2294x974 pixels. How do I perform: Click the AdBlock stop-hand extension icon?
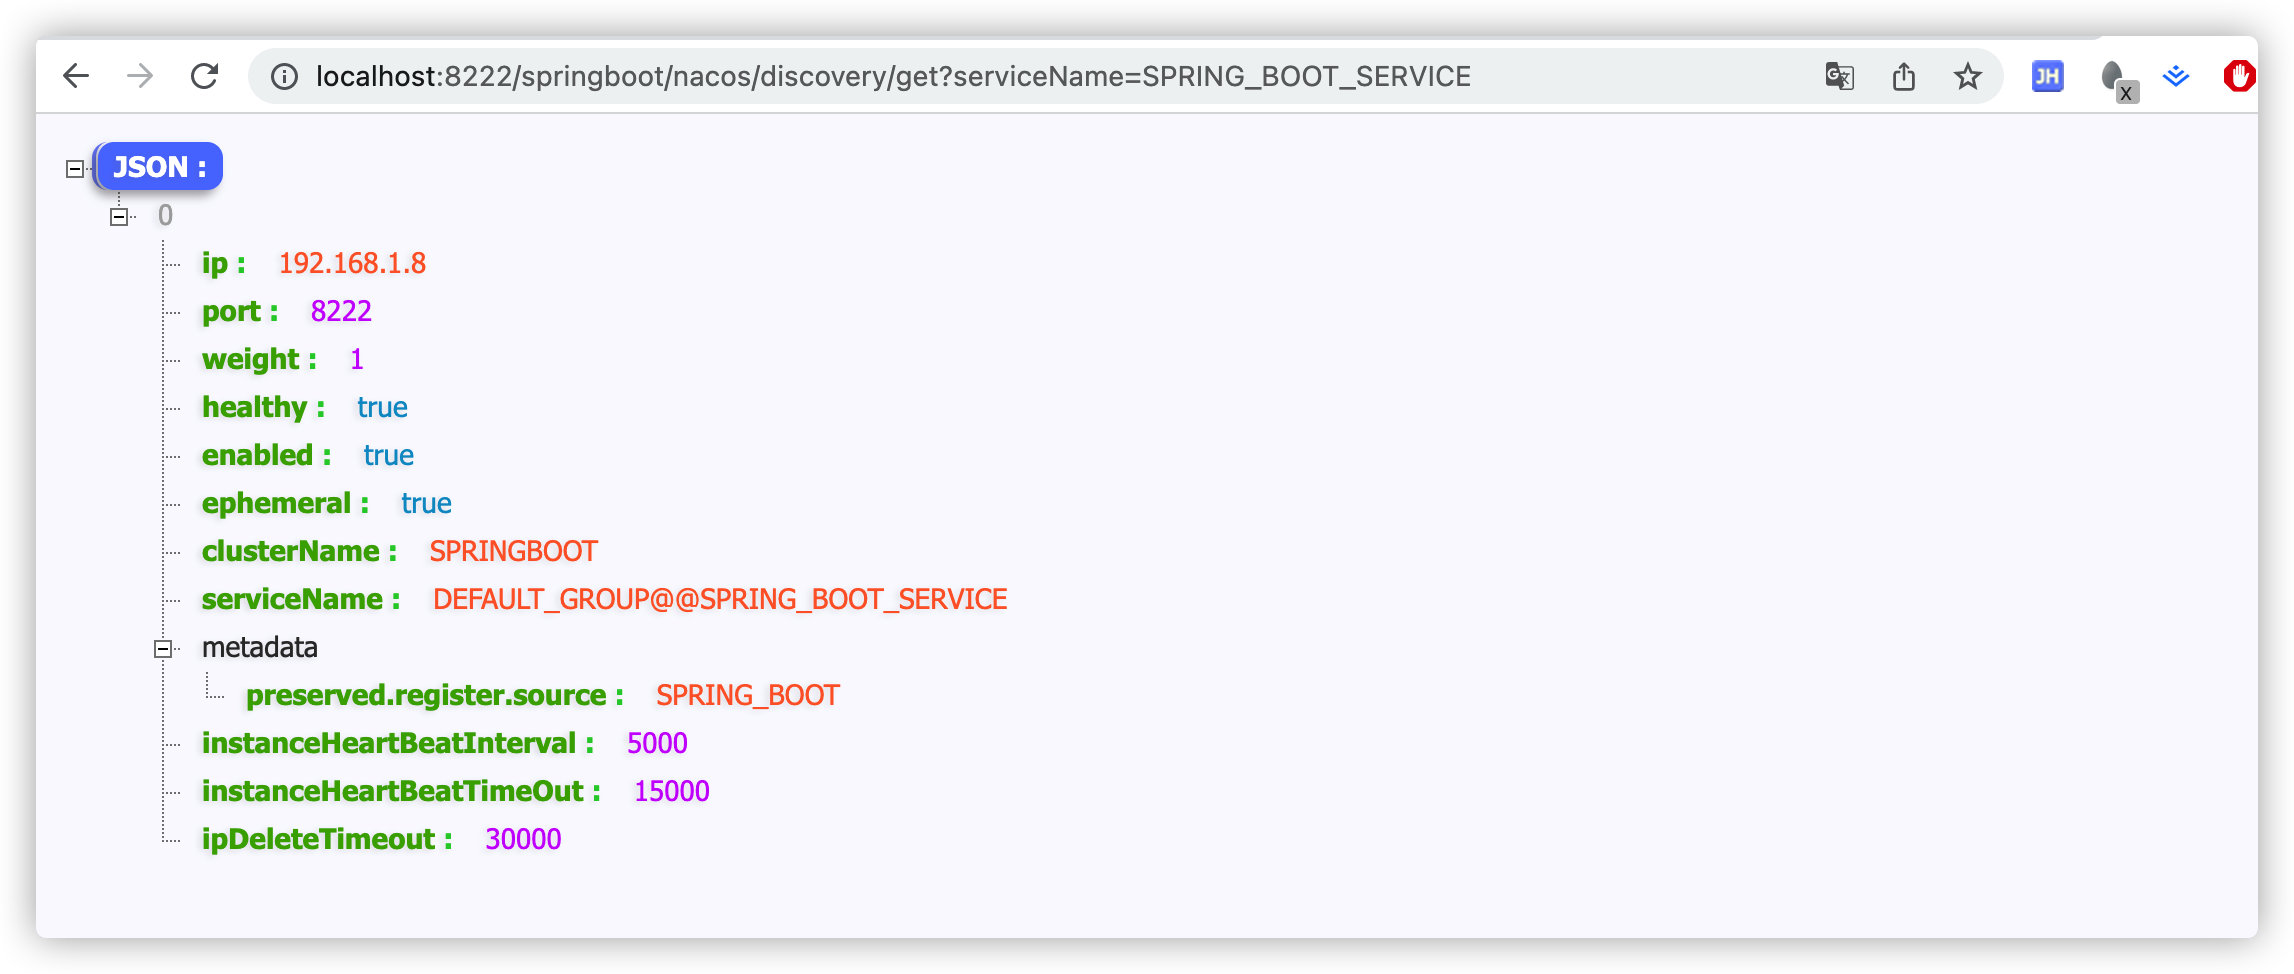[x=2239, y=75]
